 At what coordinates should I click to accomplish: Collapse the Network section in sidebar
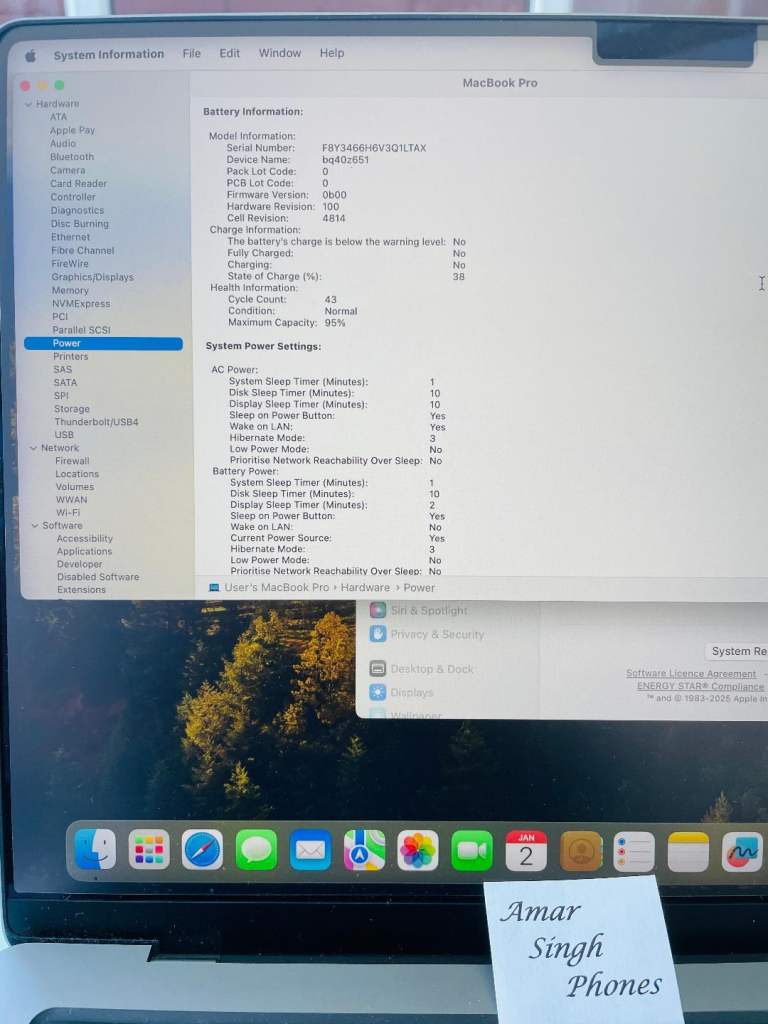tap(33, 448)
